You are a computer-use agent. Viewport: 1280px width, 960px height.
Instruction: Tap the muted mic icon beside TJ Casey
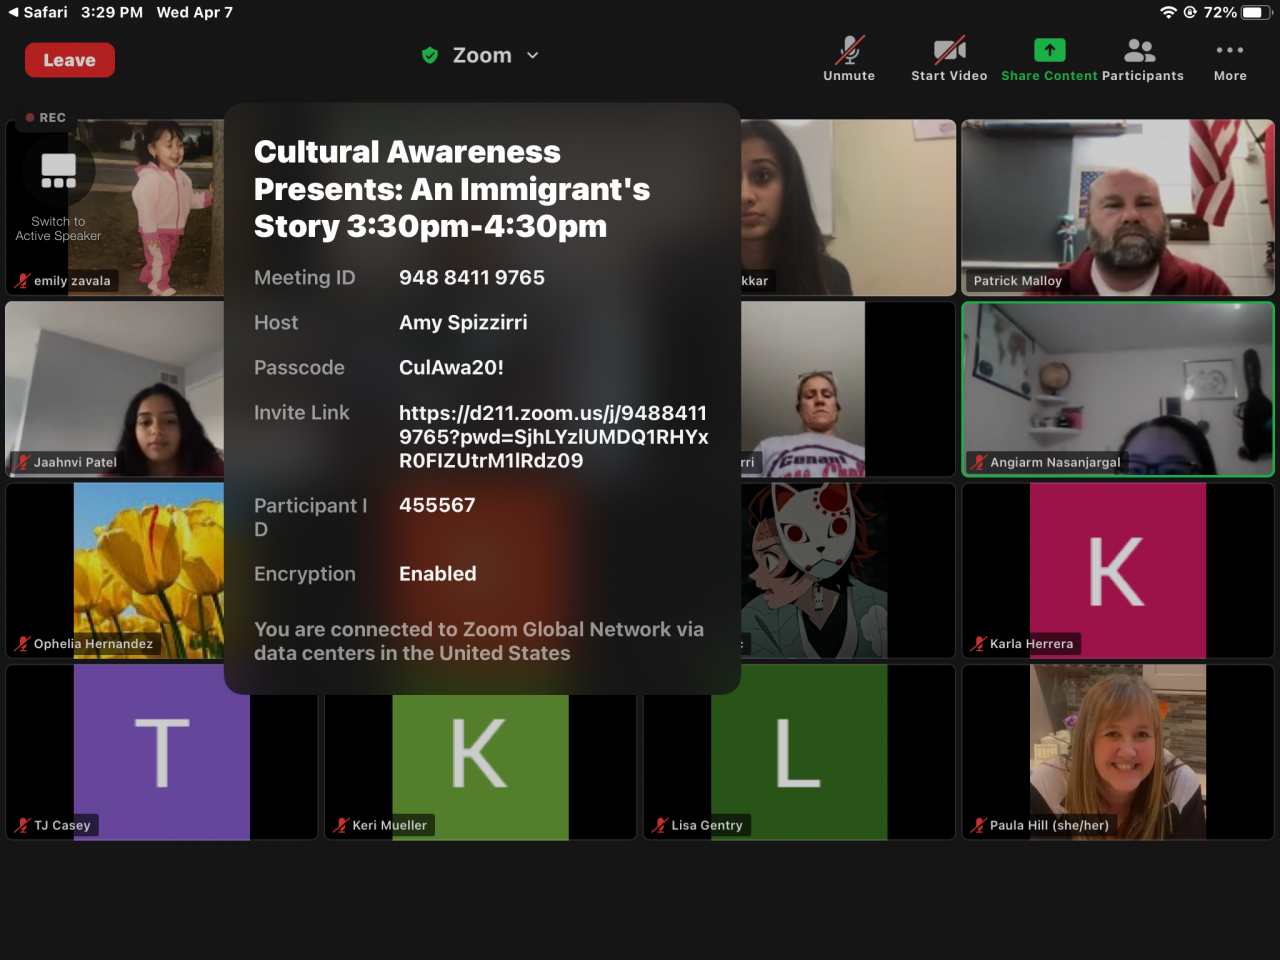coord(23,826)
